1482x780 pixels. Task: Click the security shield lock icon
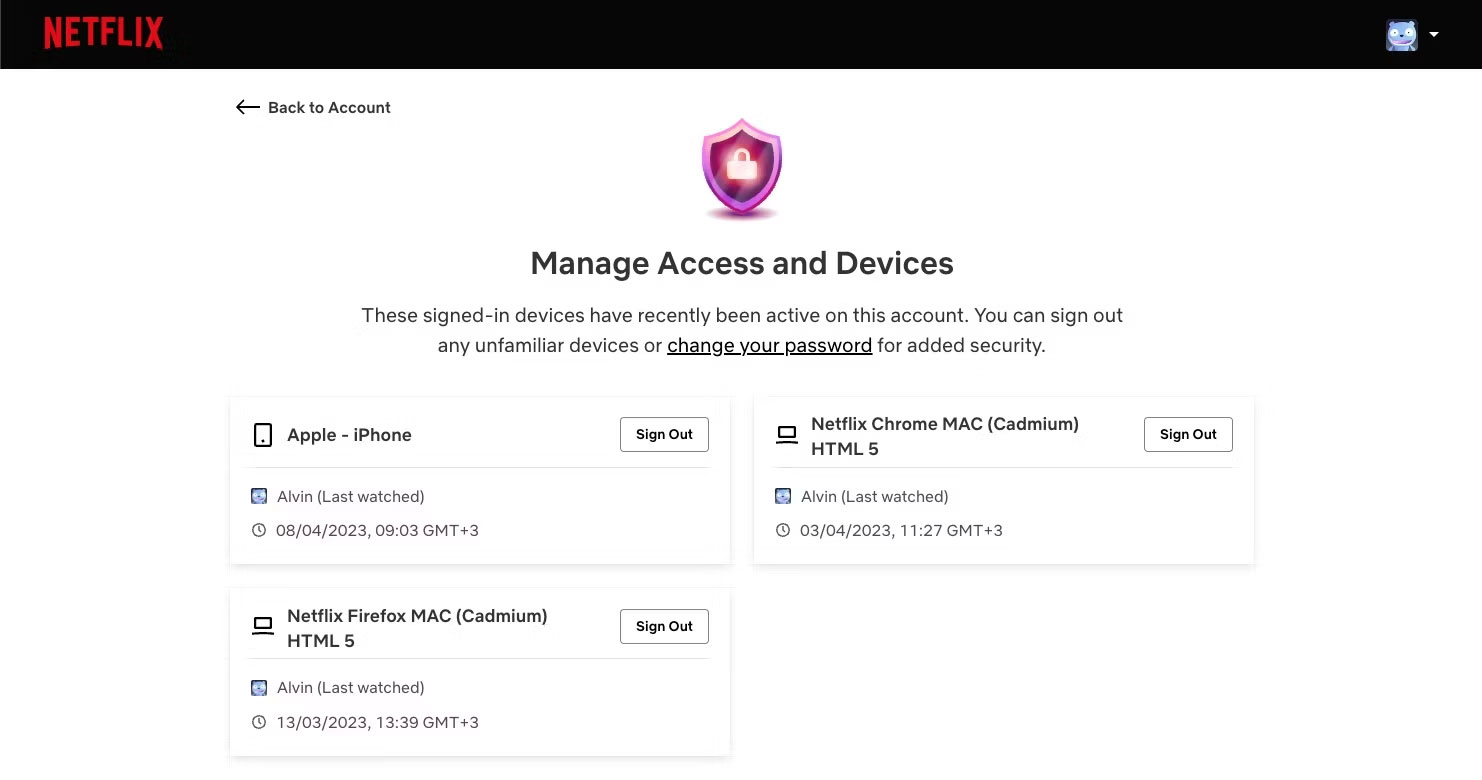tap(741, 168)
